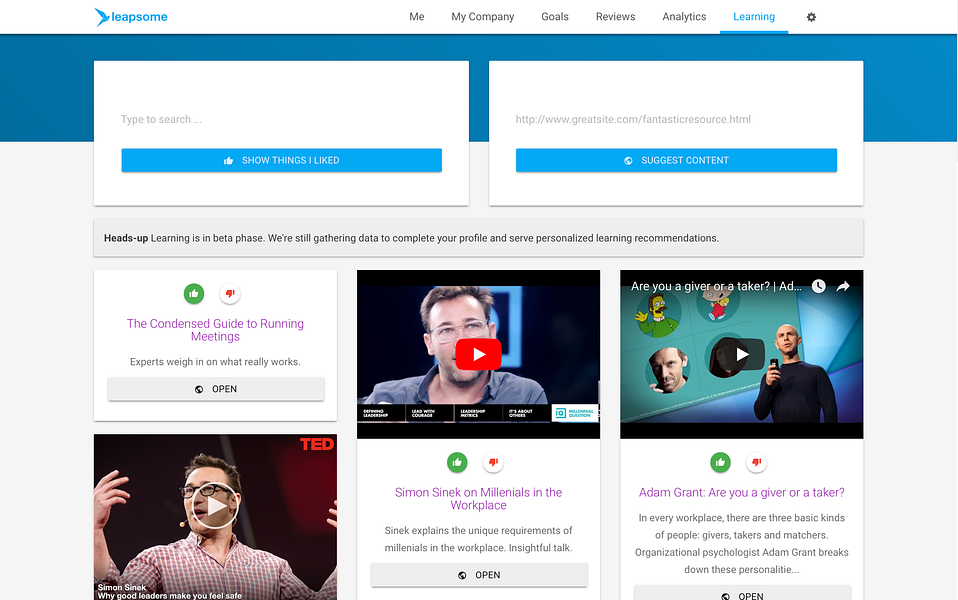Open the Reviews tab
958x600 pixels.
pos(615,16)
